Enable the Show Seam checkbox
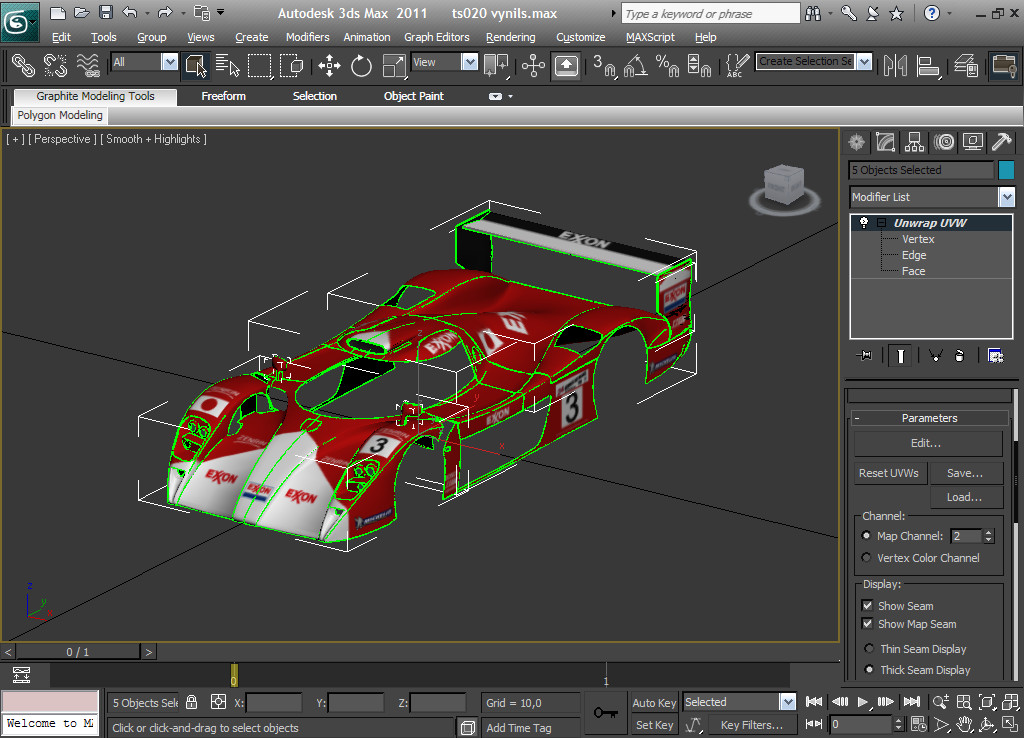 coord(867,605)
